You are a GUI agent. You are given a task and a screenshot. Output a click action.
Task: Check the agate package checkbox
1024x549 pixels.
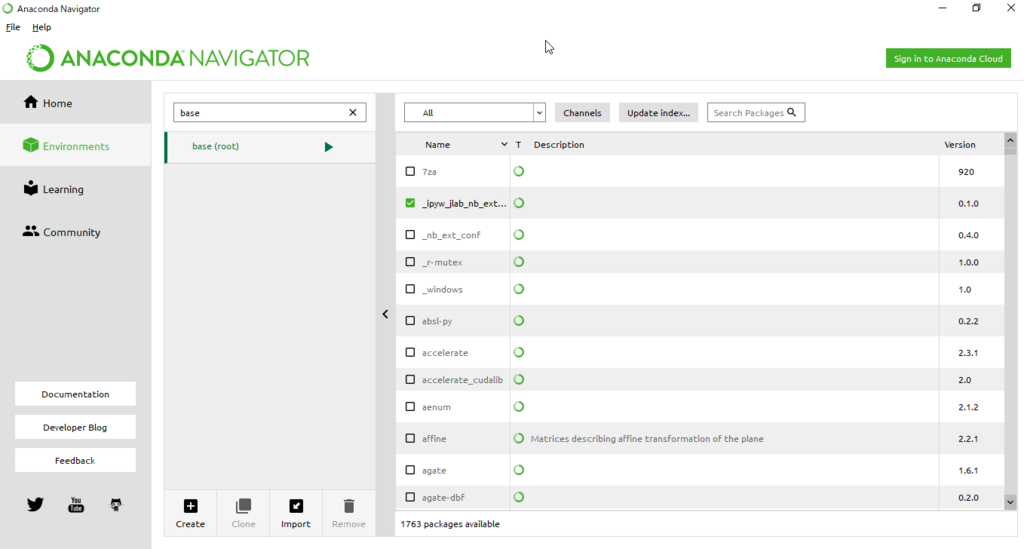[410, 470]
